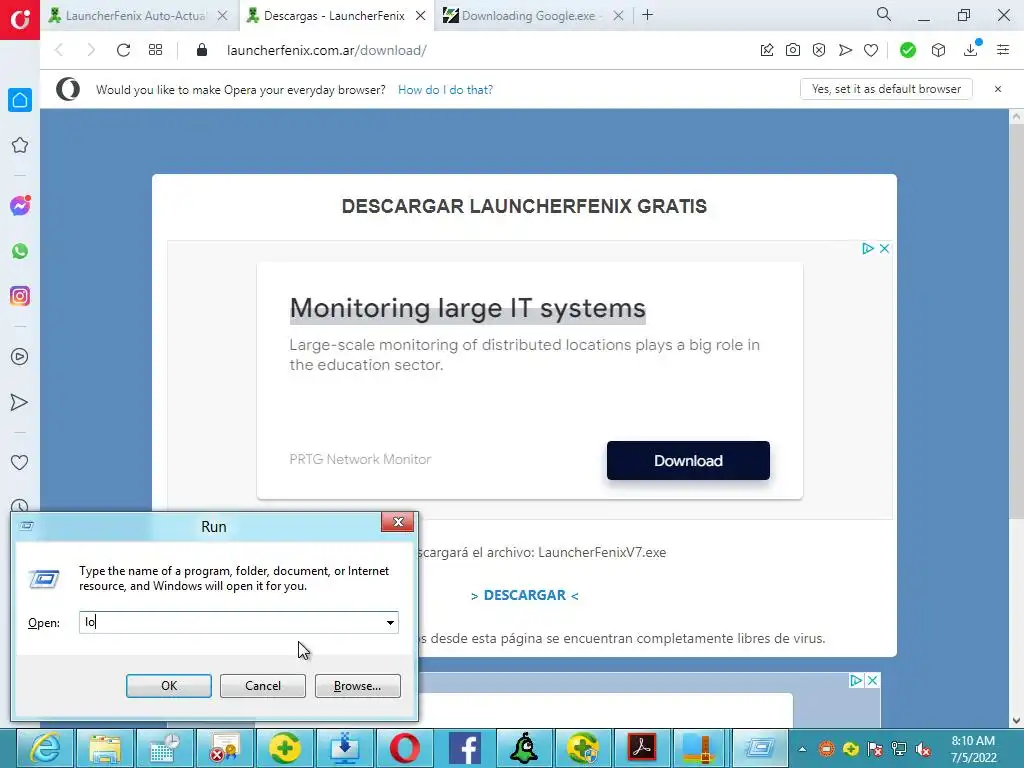Image resolution: width=1024 pixels, height=768 pixels.
Task: Open 'Monitoring large IT systems' ad headline
Action: (468, 308)
